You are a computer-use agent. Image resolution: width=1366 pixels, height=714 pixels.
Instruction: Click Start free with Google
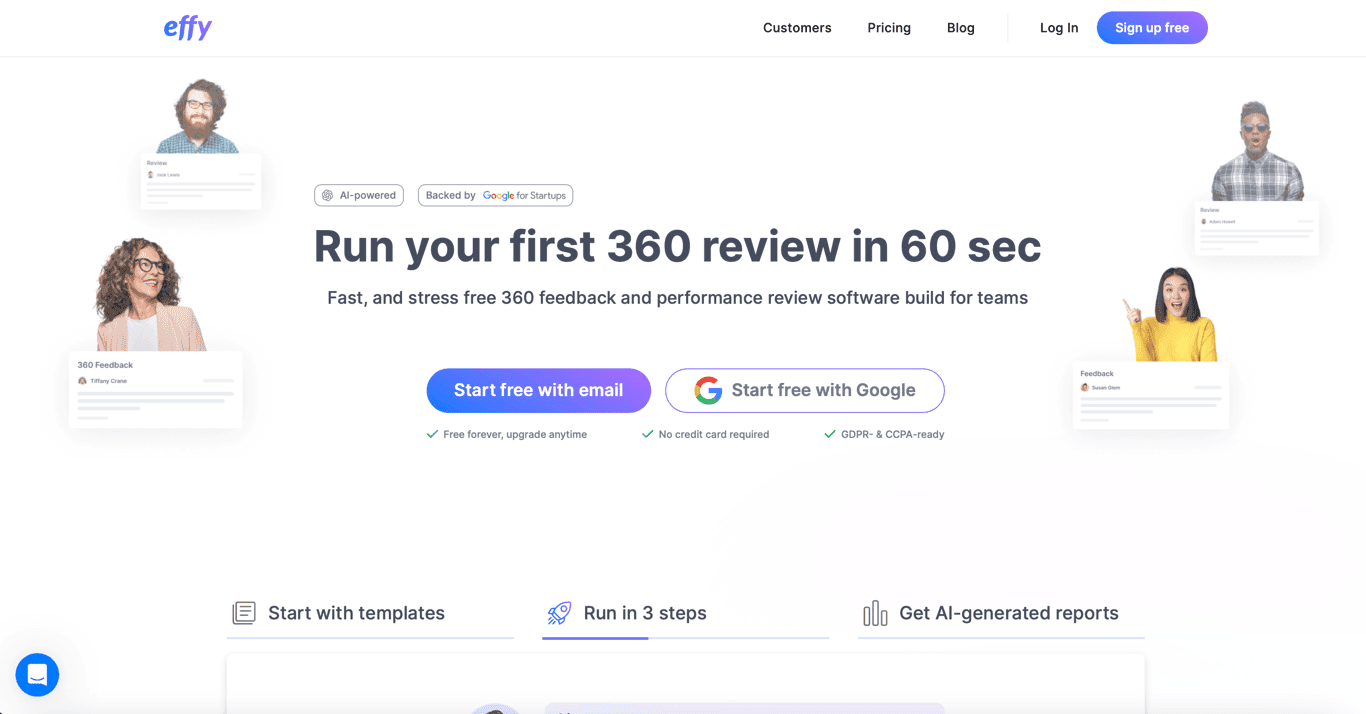[x=804, y=390]
